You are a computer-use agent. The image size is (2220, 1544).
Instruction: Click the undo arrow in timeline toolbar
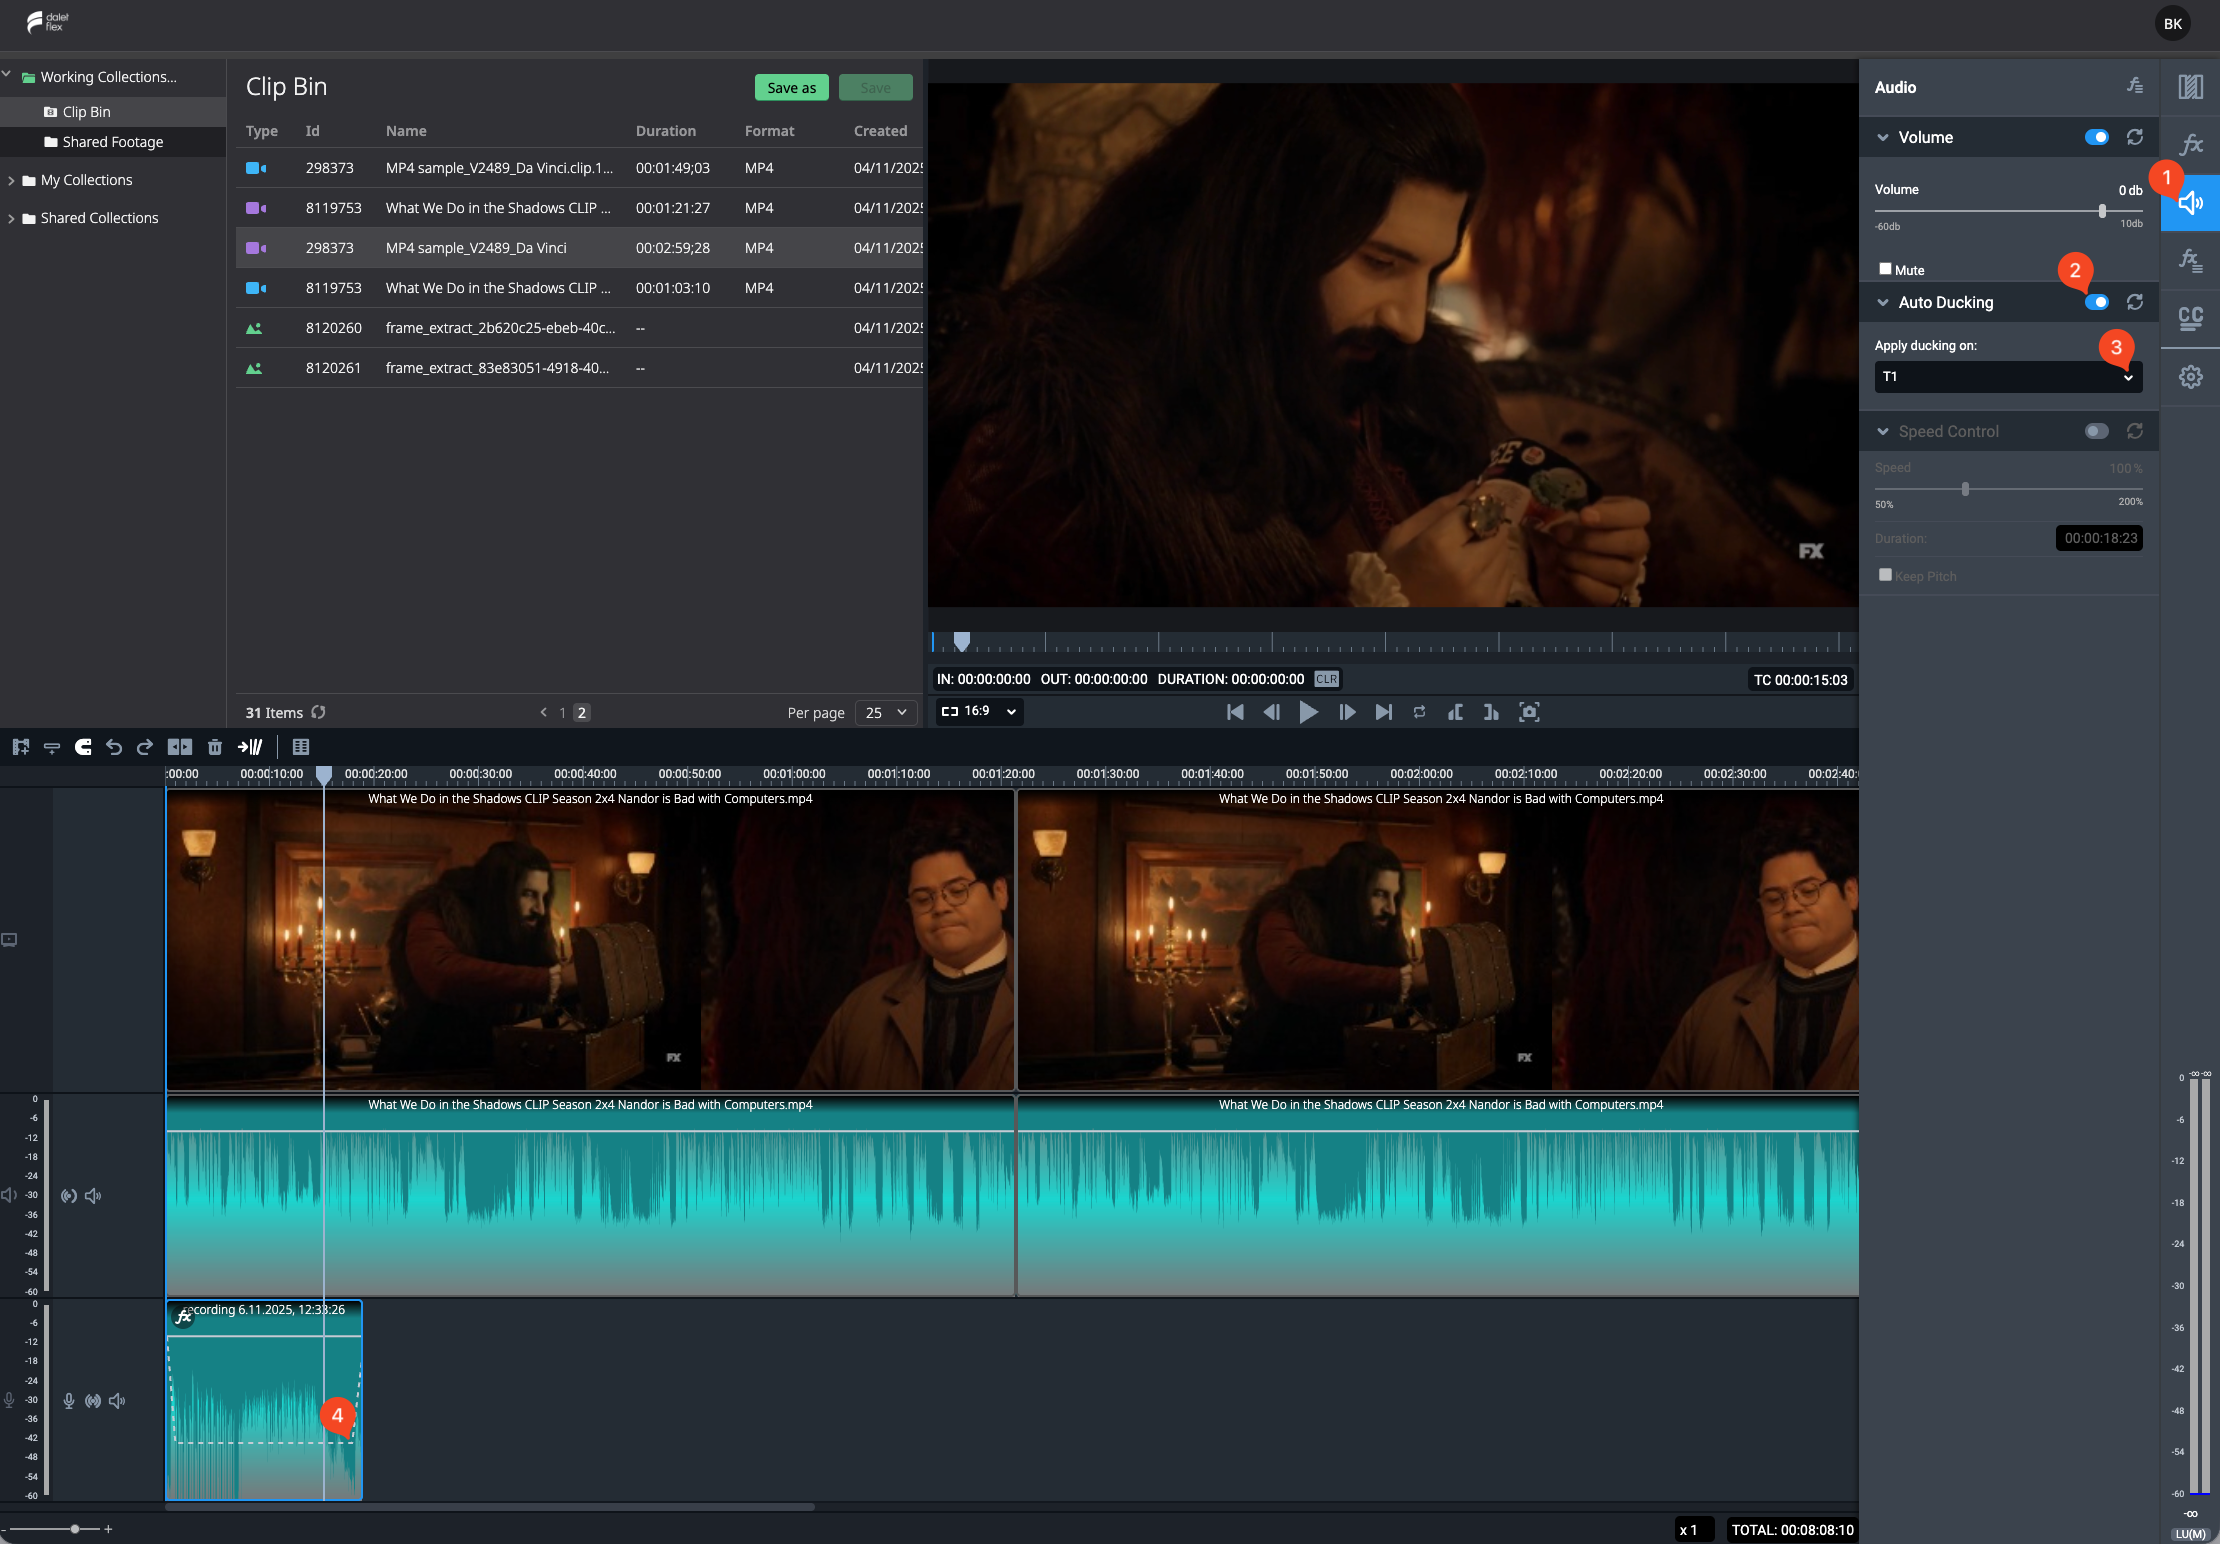[x=114, y=747]
